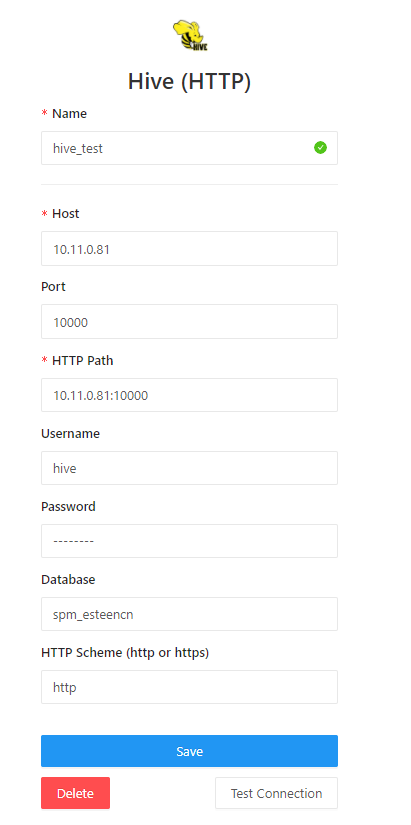Screen dimensions: 411x825
Task: Select the Port field showing 10000
Action: click(x=189, y=321)
